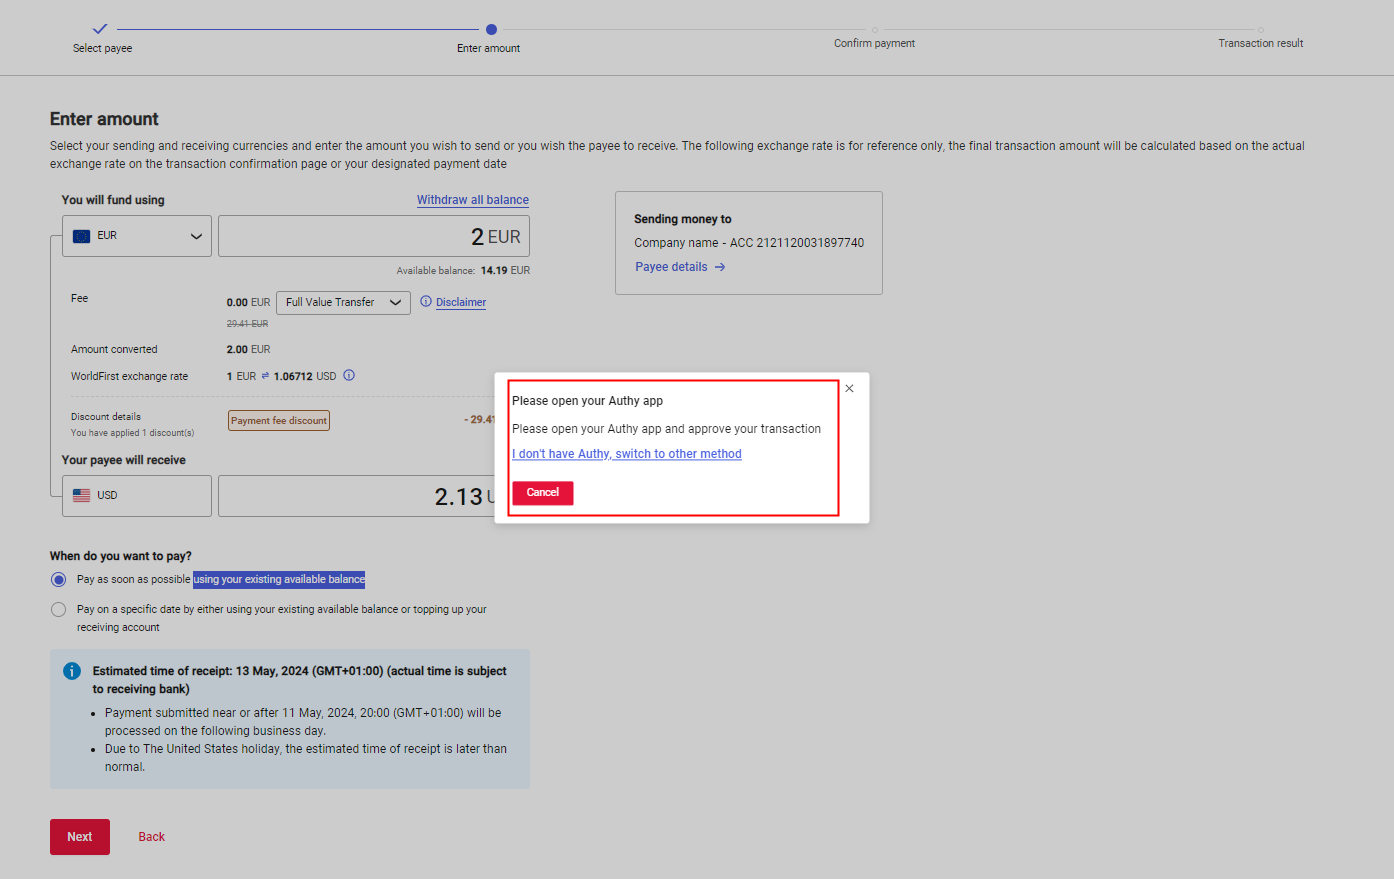This screenshot has width=1394, height=879.
Task: Click the Disclaimer info icon
Action: 426,302
